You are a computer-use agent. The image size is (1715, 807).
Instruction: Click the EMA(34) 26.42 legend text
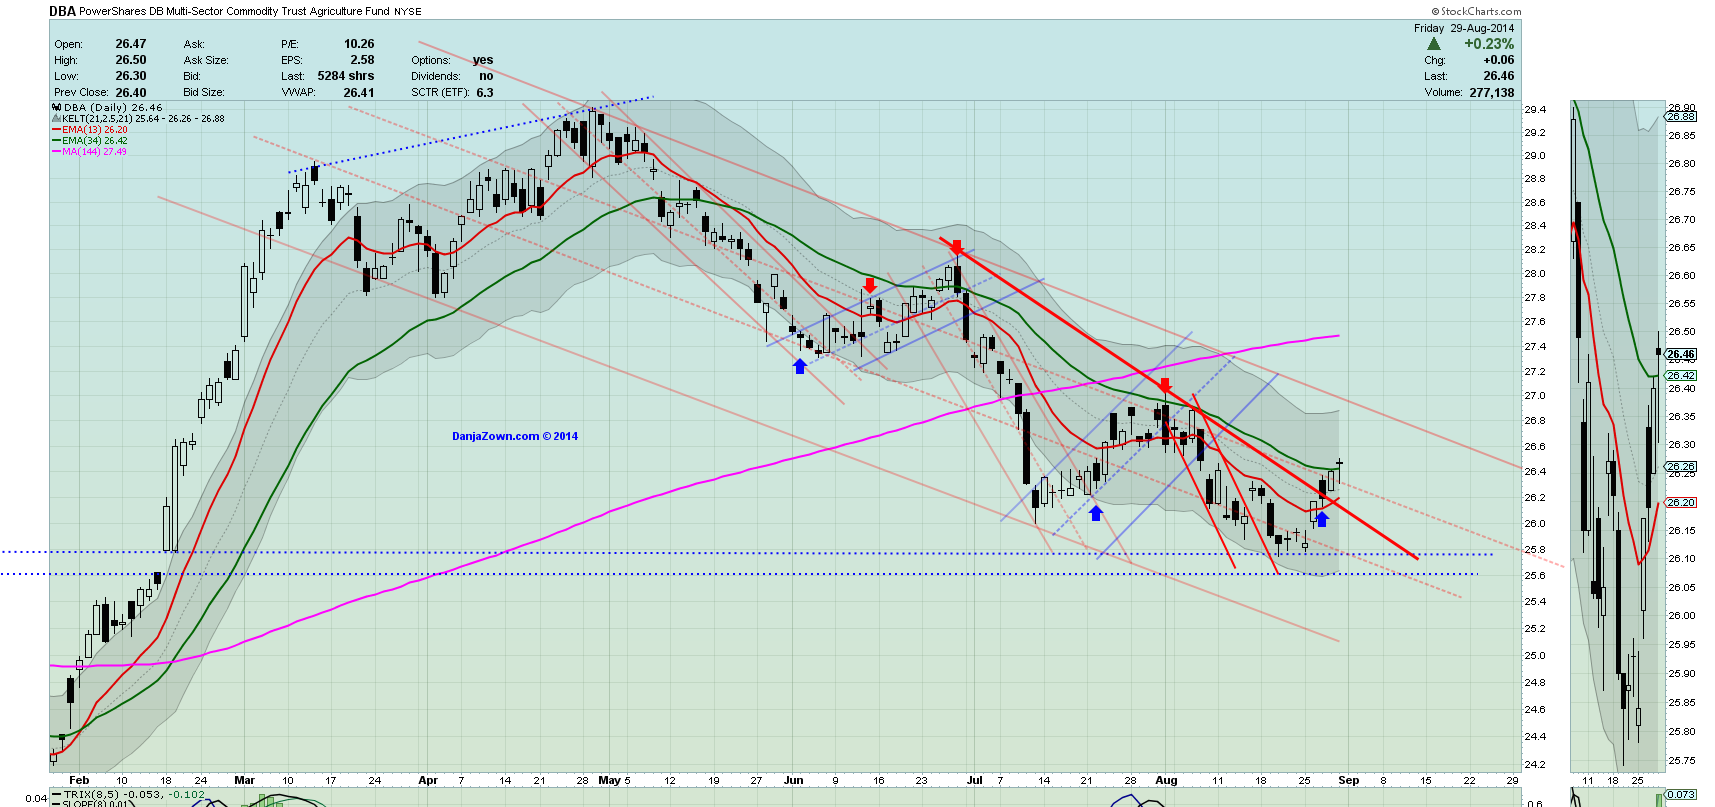pos(95,141)
